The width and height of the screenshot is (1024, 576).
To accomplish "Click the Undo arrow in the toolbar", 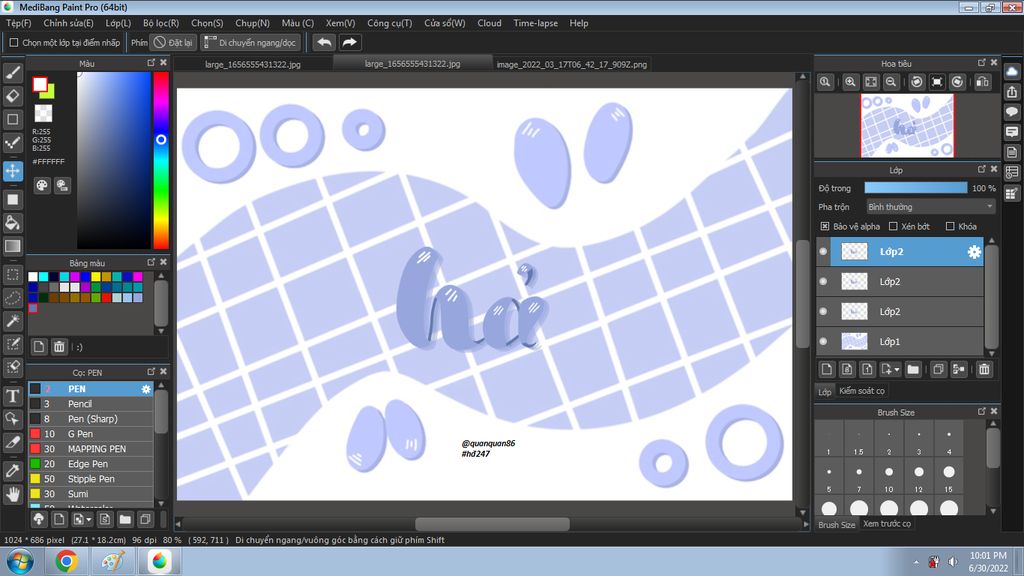I will (x=324, y=42).
